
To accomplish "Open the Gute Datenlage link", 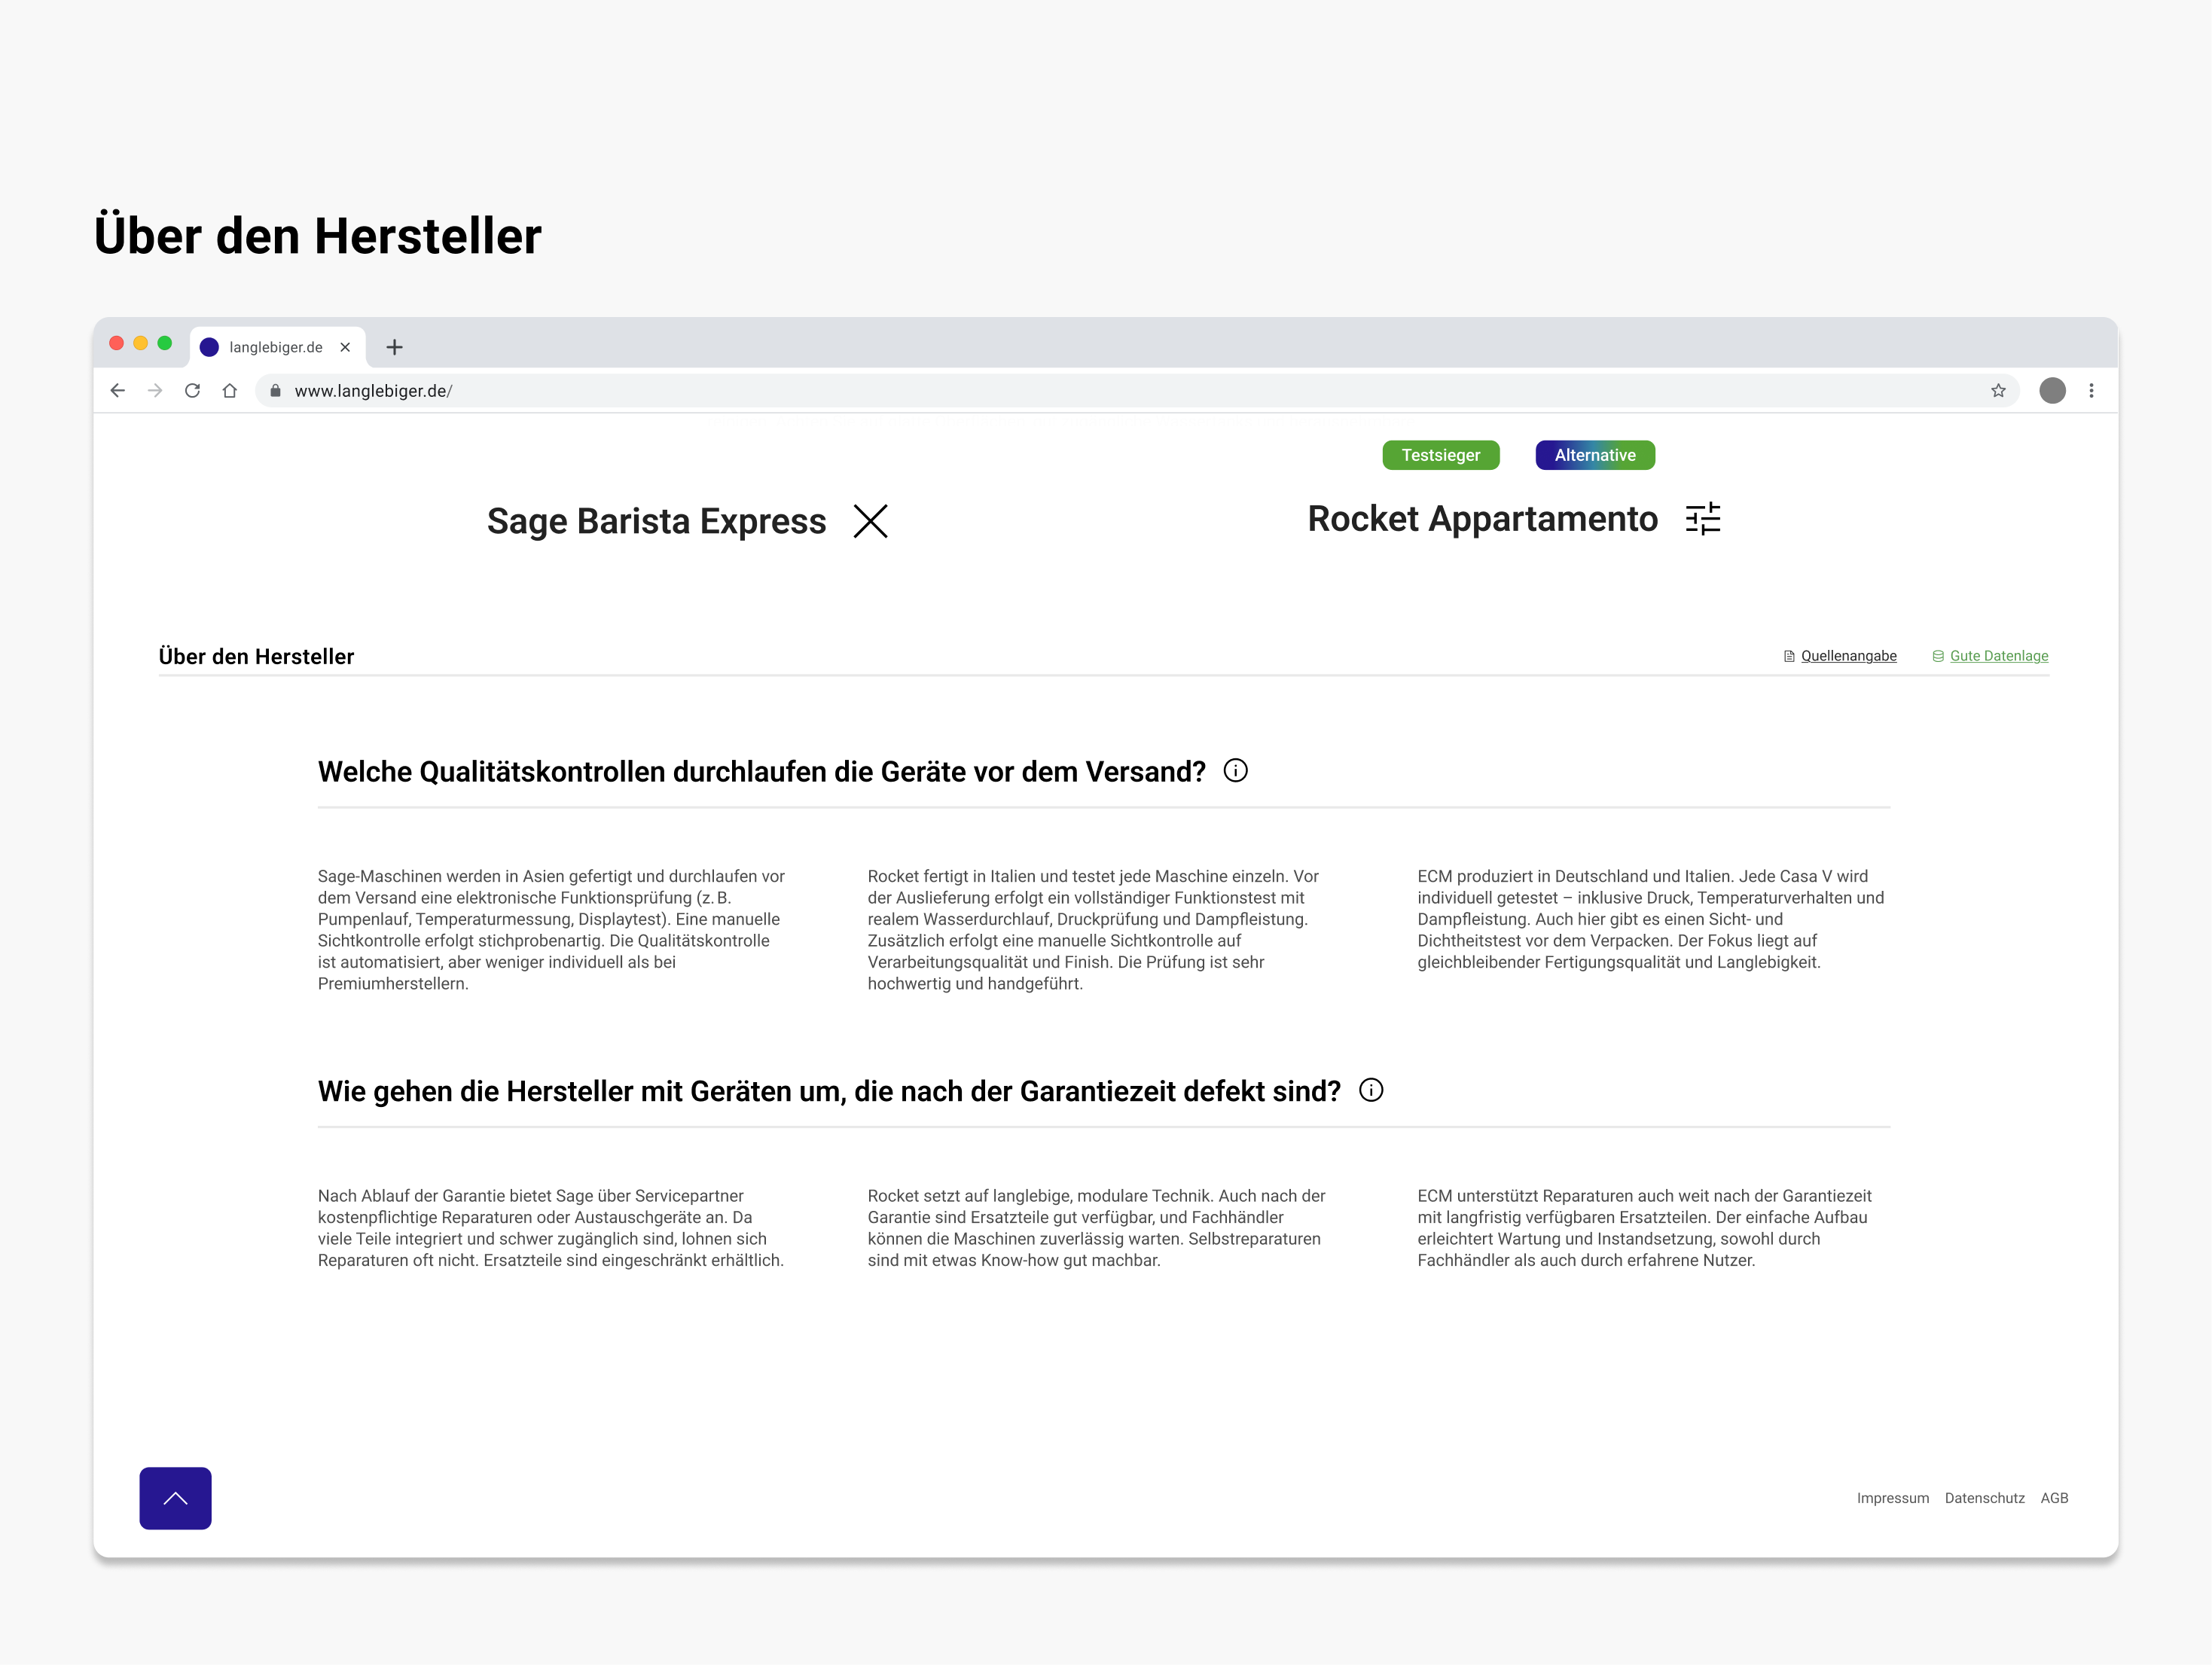I will [1997, 656].
